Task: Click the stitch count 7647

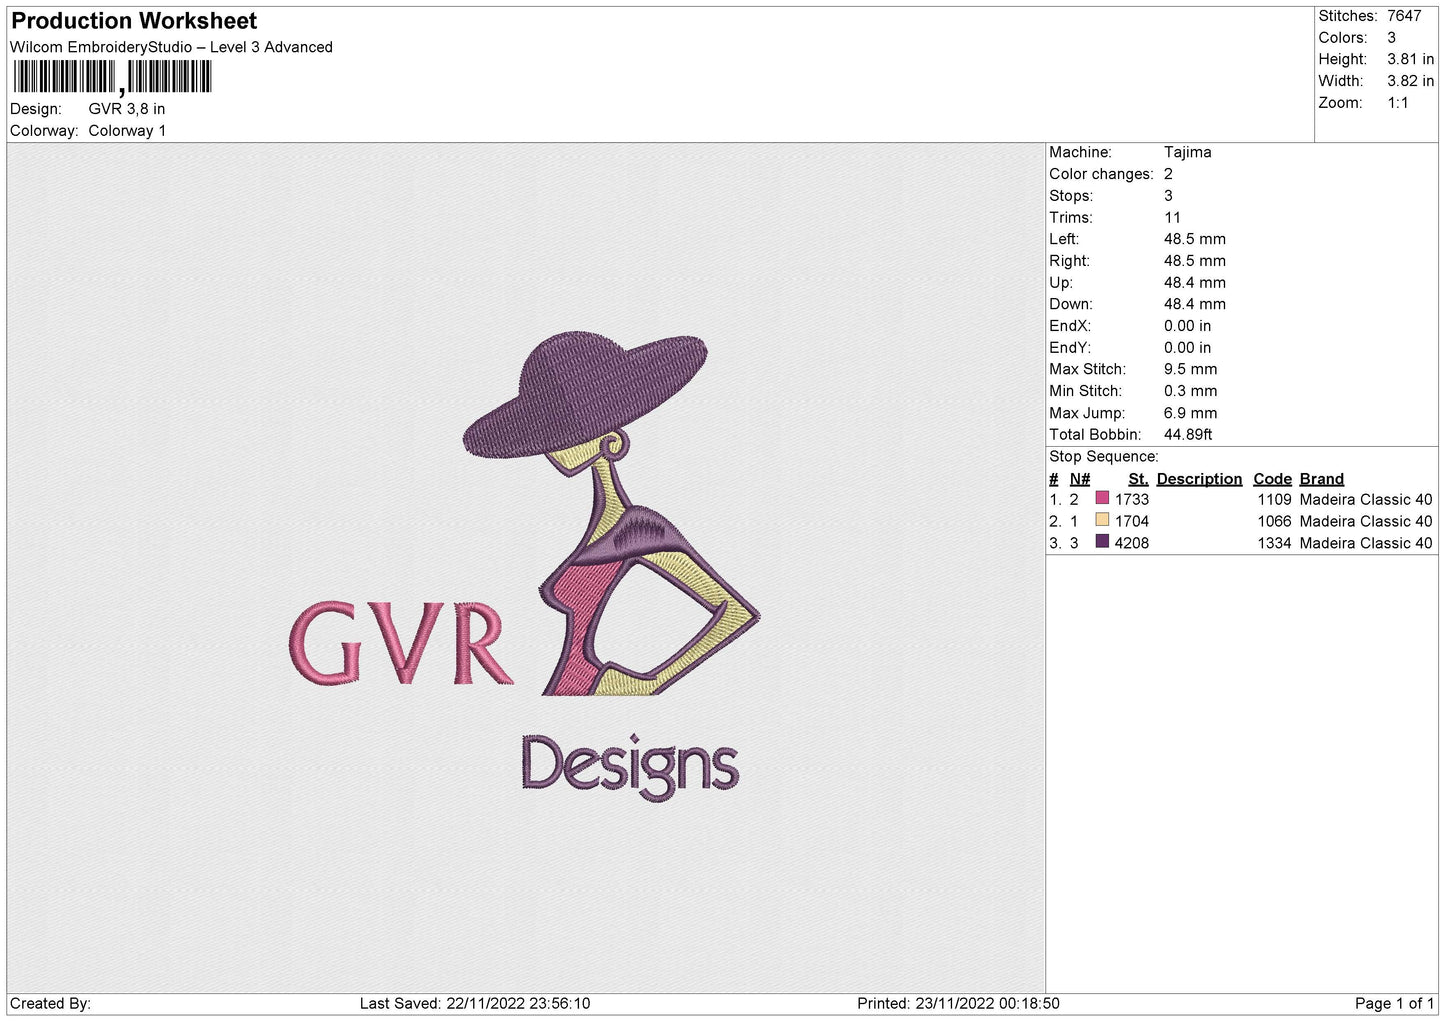Action: coord(1404,16)
